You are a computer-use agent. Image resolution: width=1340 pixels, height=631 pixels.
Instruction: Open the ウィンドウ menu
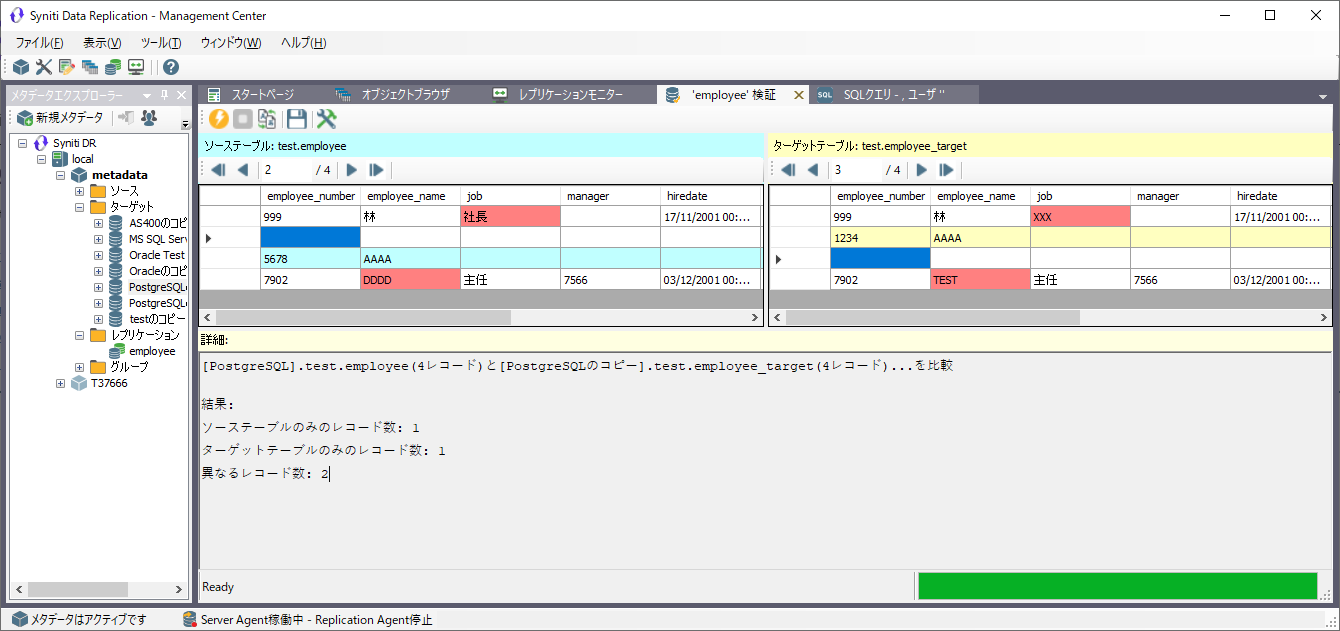[231, 43]
